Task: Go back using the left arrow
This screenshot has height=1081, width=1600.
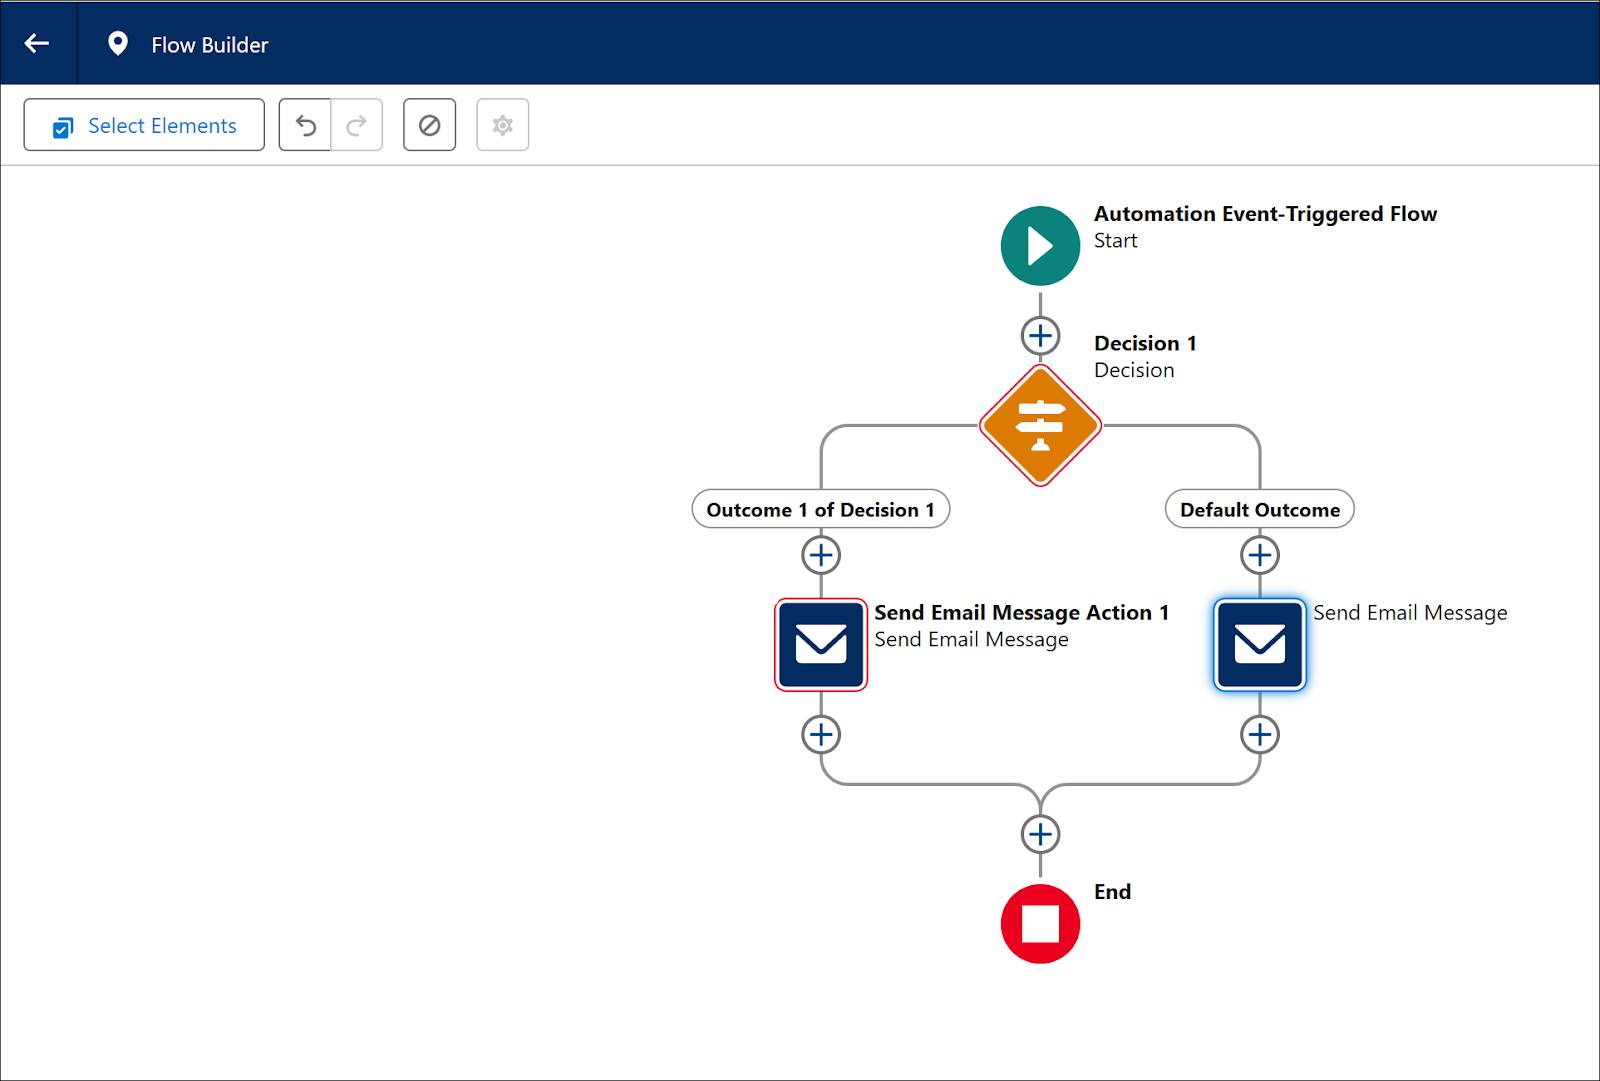Action: coord(37,43)
